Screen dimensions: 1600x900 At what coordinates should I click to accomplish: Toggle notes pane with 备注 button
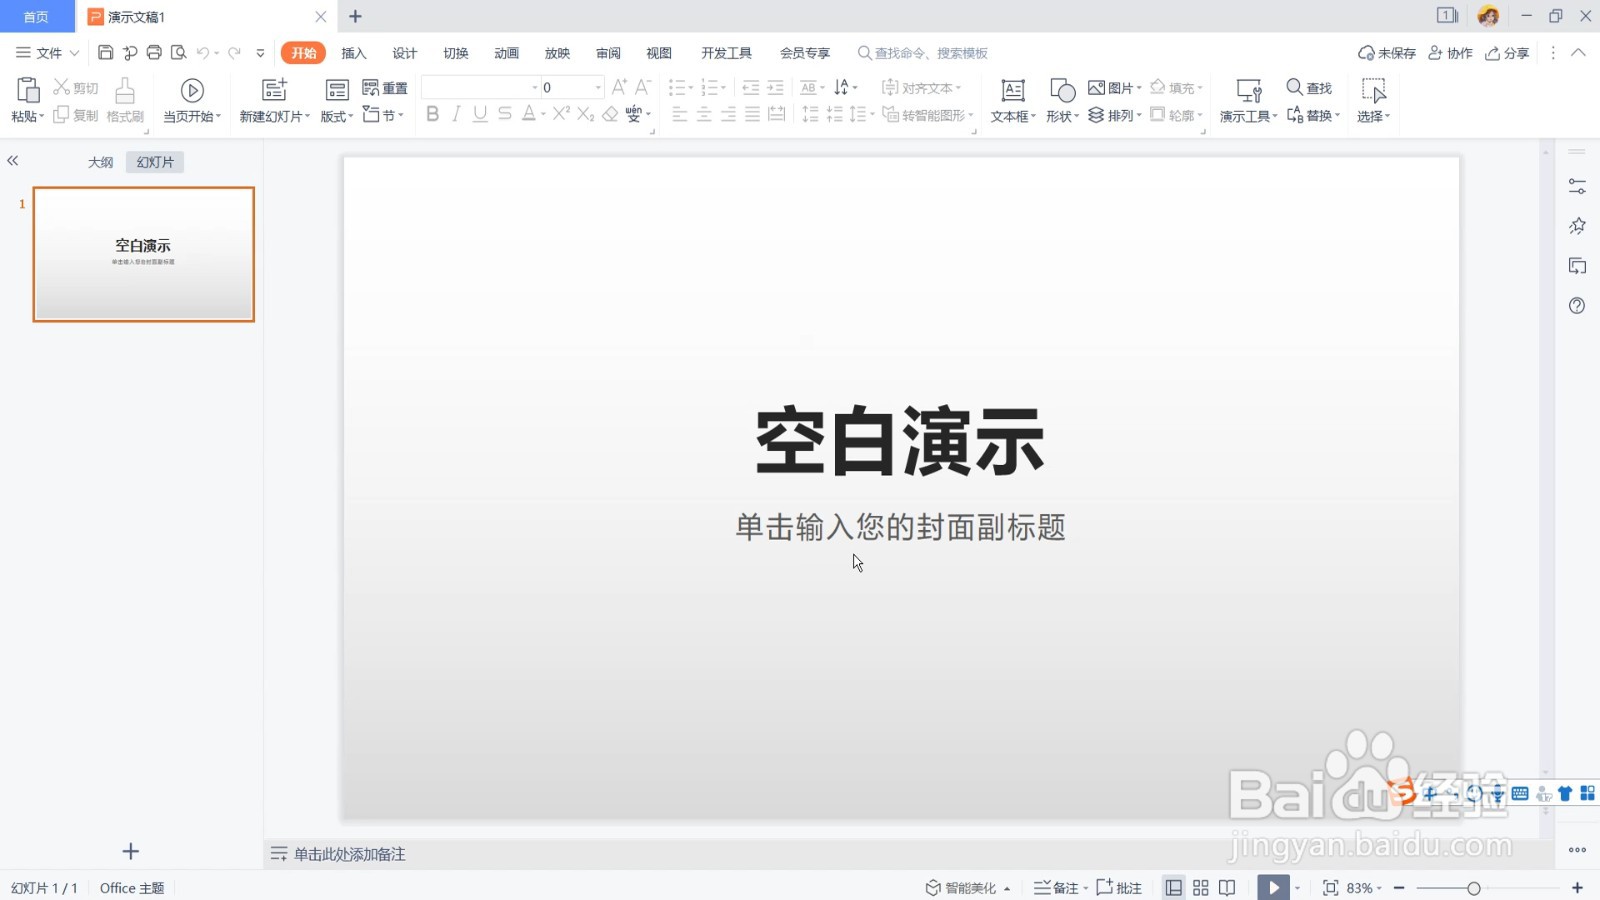1056,888
